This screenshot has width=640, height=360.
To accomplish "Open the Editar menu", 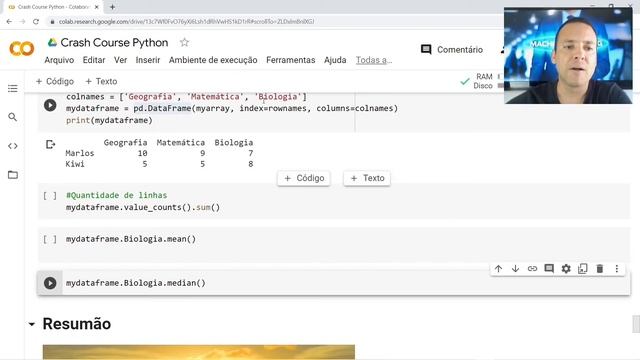I will coord(94,60).
